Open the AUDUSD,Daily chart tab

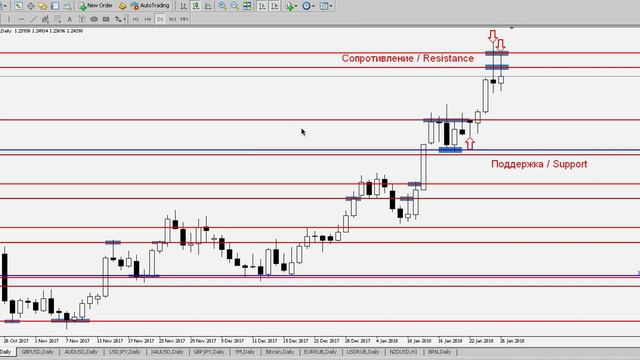point(81,352)
